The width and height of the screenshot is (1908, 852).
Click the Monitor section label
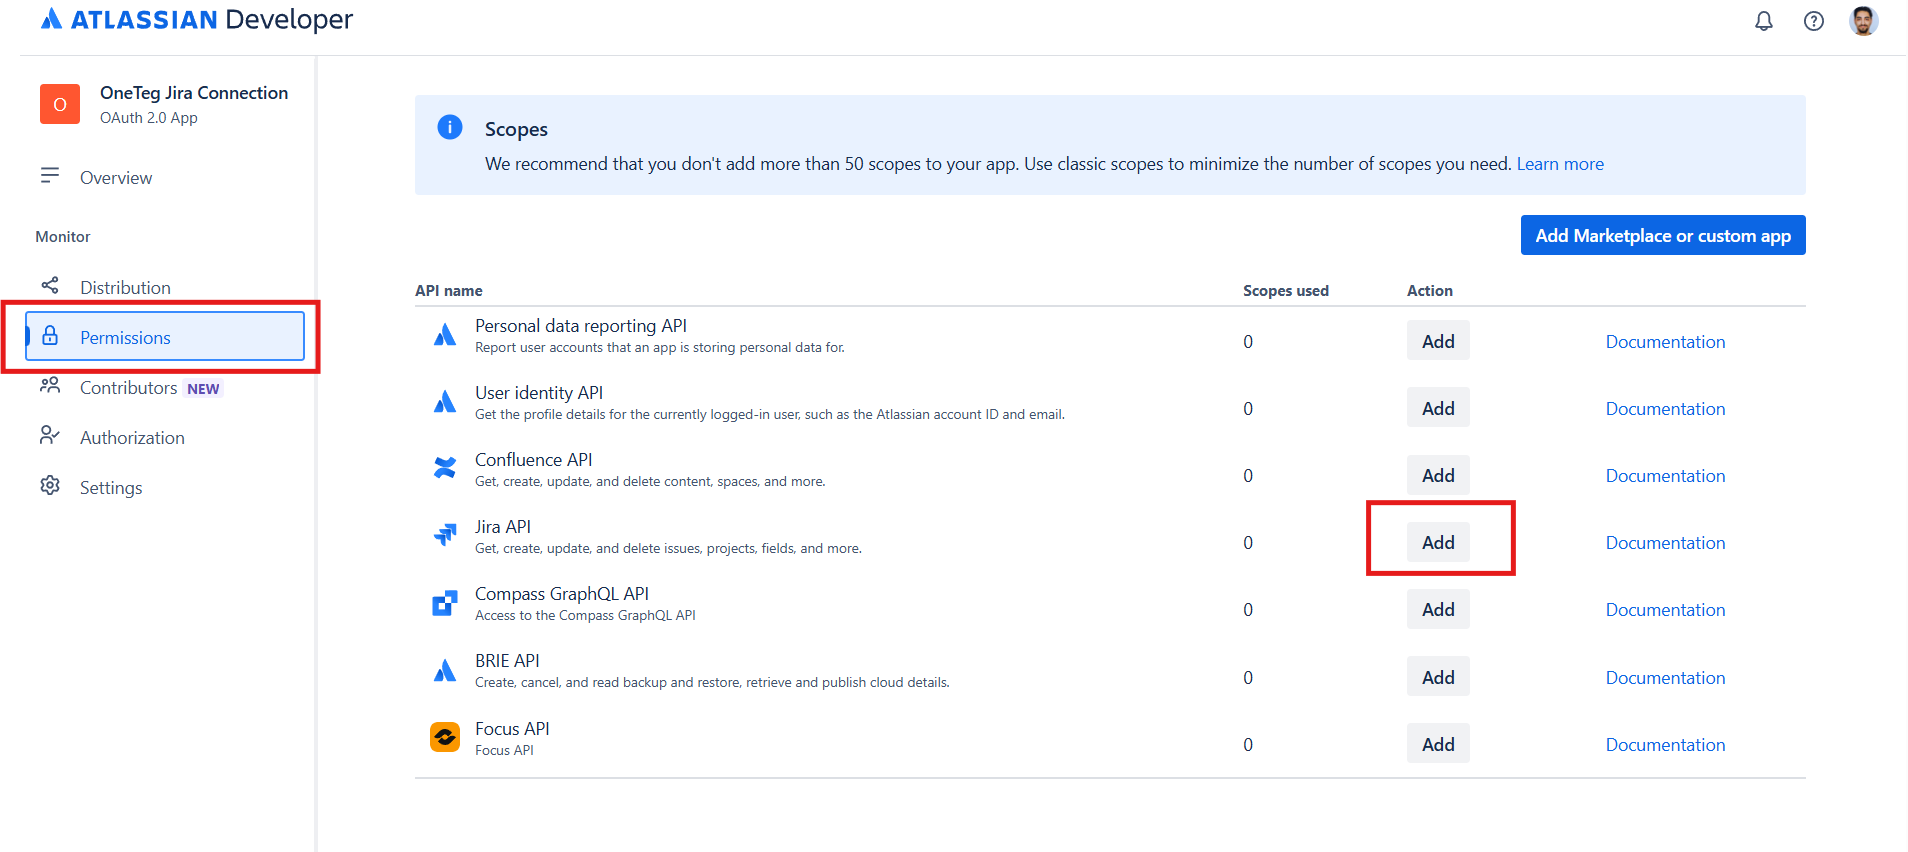pos(63,237)
